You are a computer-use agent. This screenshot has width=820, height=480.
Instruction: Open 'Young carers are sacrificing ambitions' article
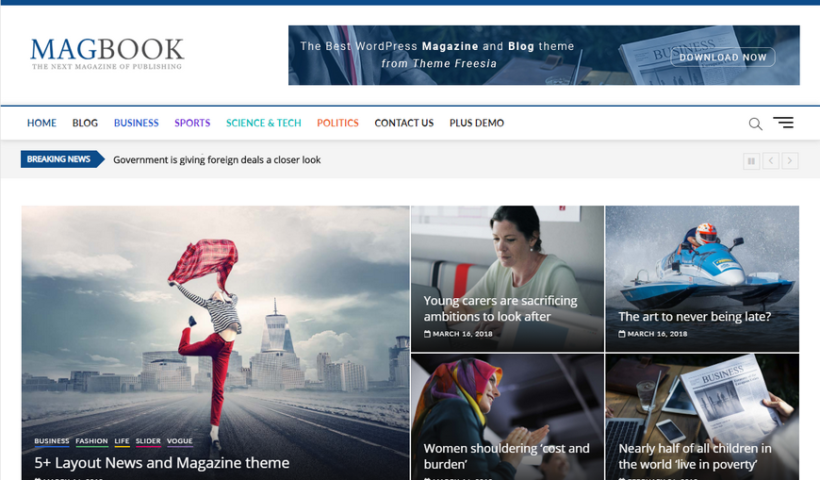click(500, 308)
